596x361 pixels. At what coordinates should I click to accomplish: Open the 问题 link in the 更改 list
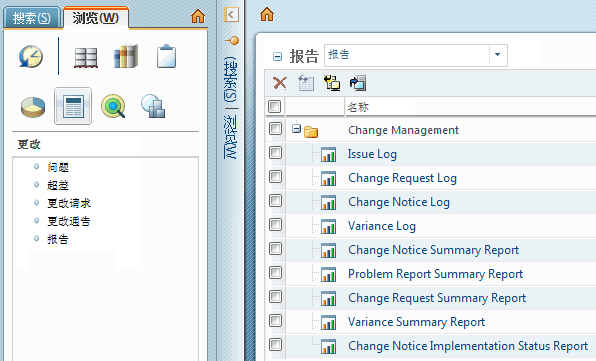pyautogui.click(x=58, y=167)
